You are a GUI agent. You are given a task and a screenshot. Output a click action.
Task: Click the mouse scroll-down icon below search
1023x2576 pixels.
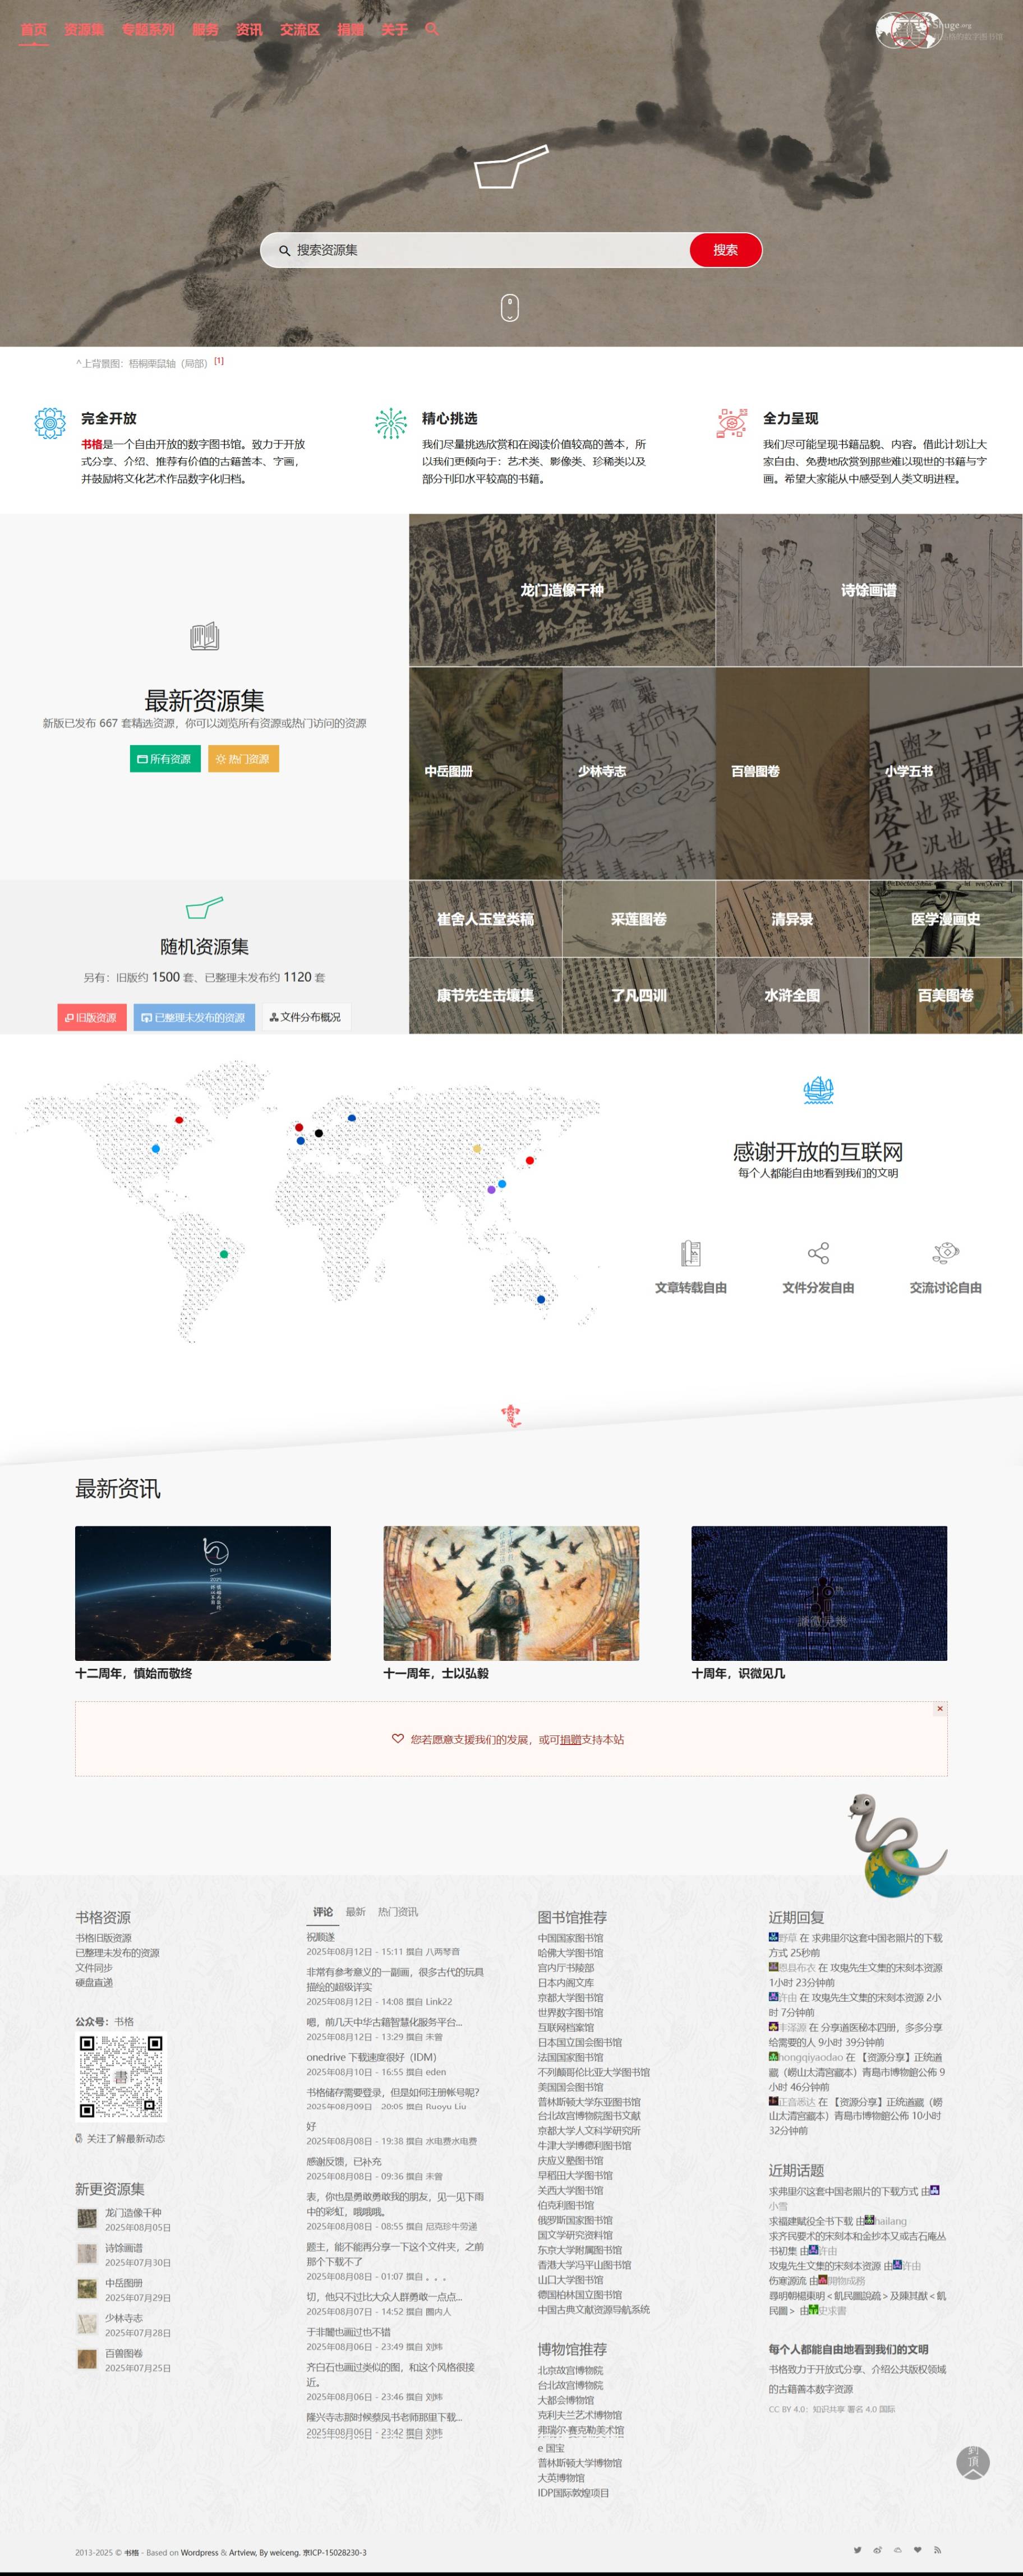tap(510, 307)
